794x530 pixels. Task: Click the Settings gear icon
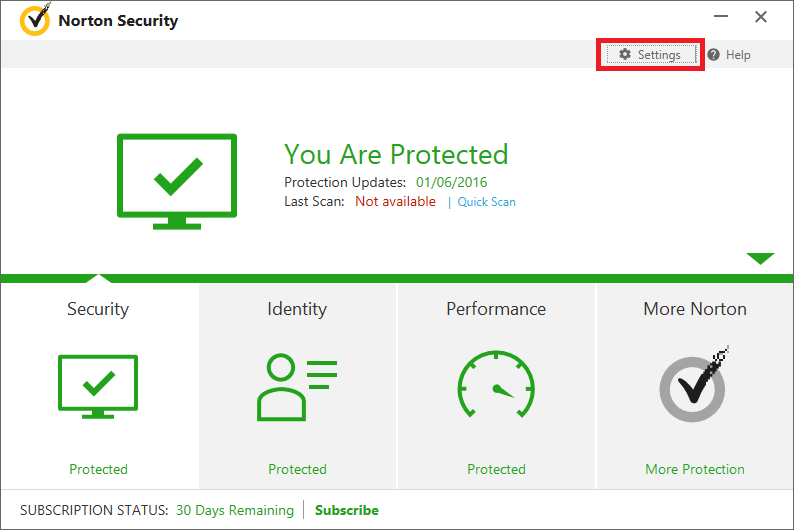(625, 55)
